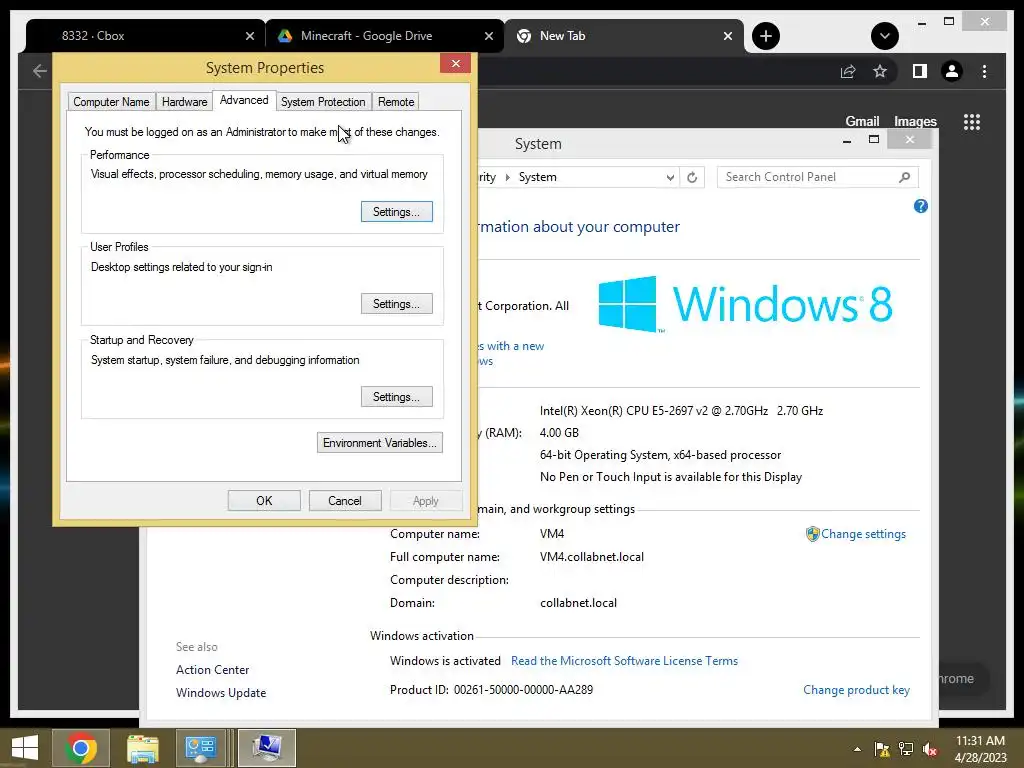Image resolution: width=1024 pixels, height=768 pixels.
Task: Select Intel Xeon CPU processor text
Action: (x=681, y=411)
